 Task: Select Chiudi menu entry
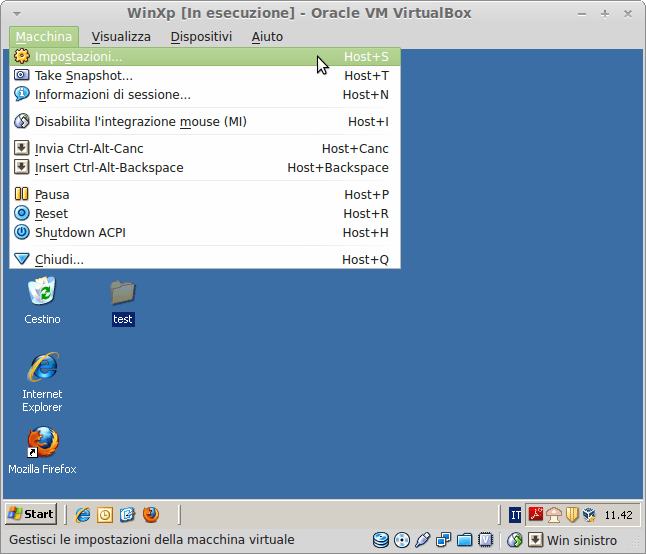tap(205, 259)
